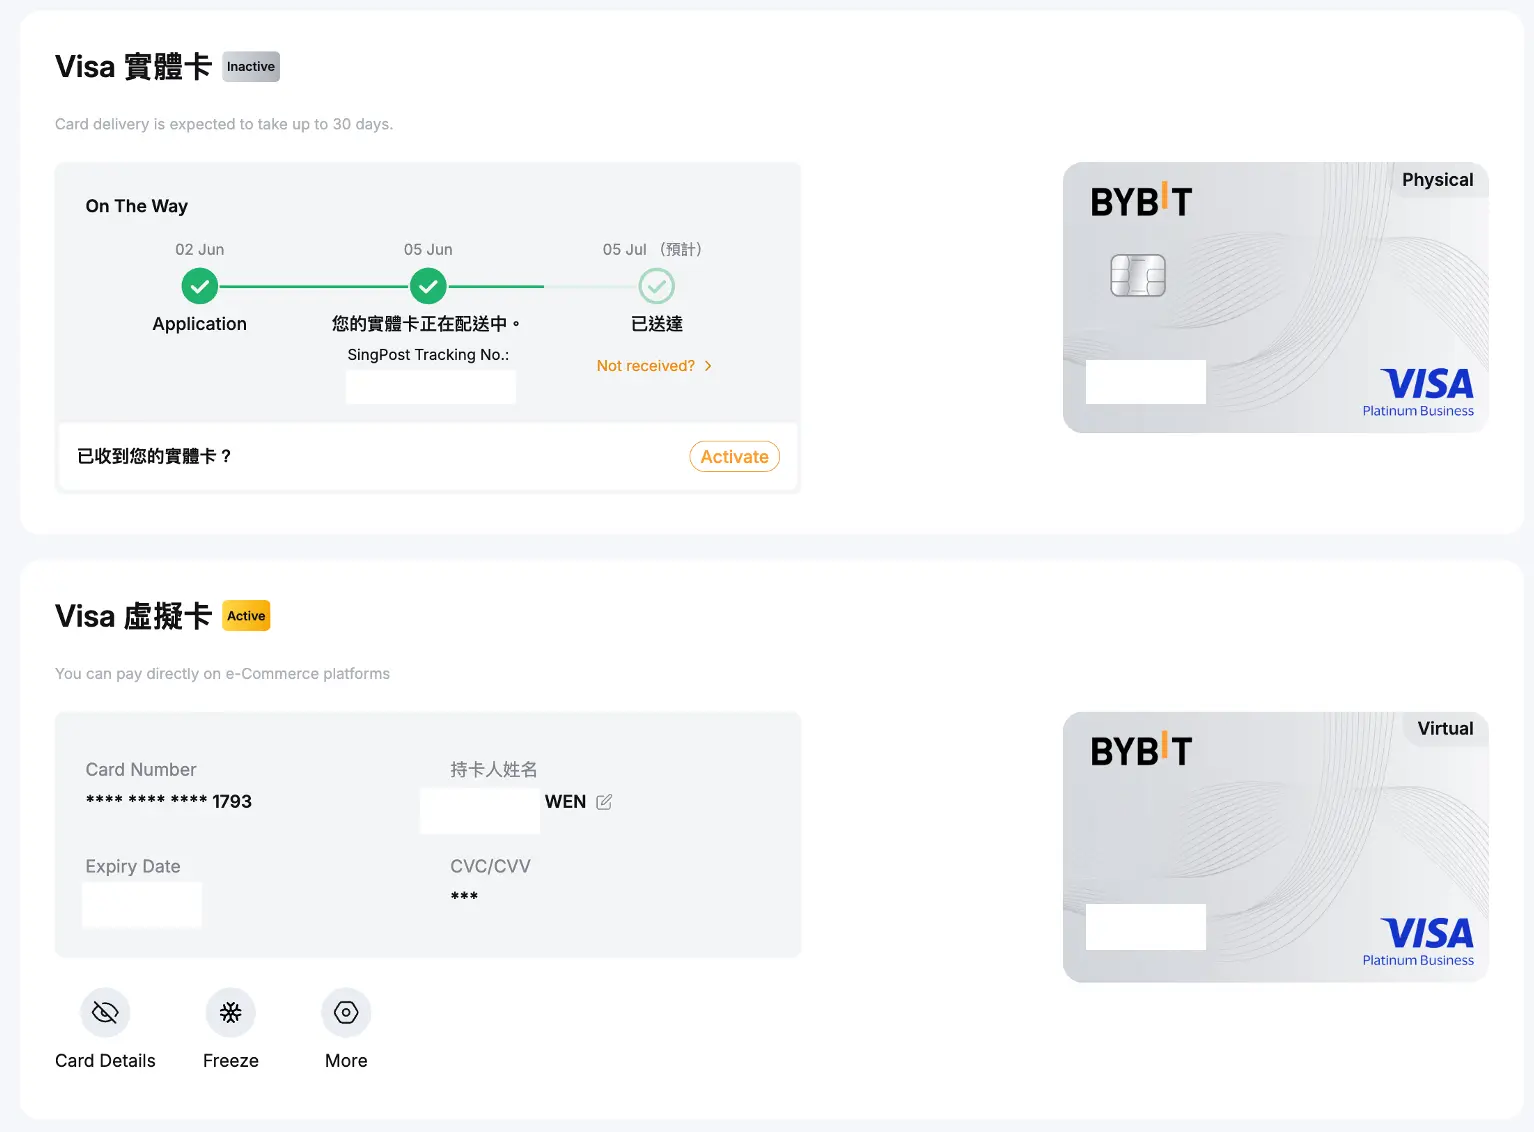Click the Application step green checkmark

coord(200,287)
